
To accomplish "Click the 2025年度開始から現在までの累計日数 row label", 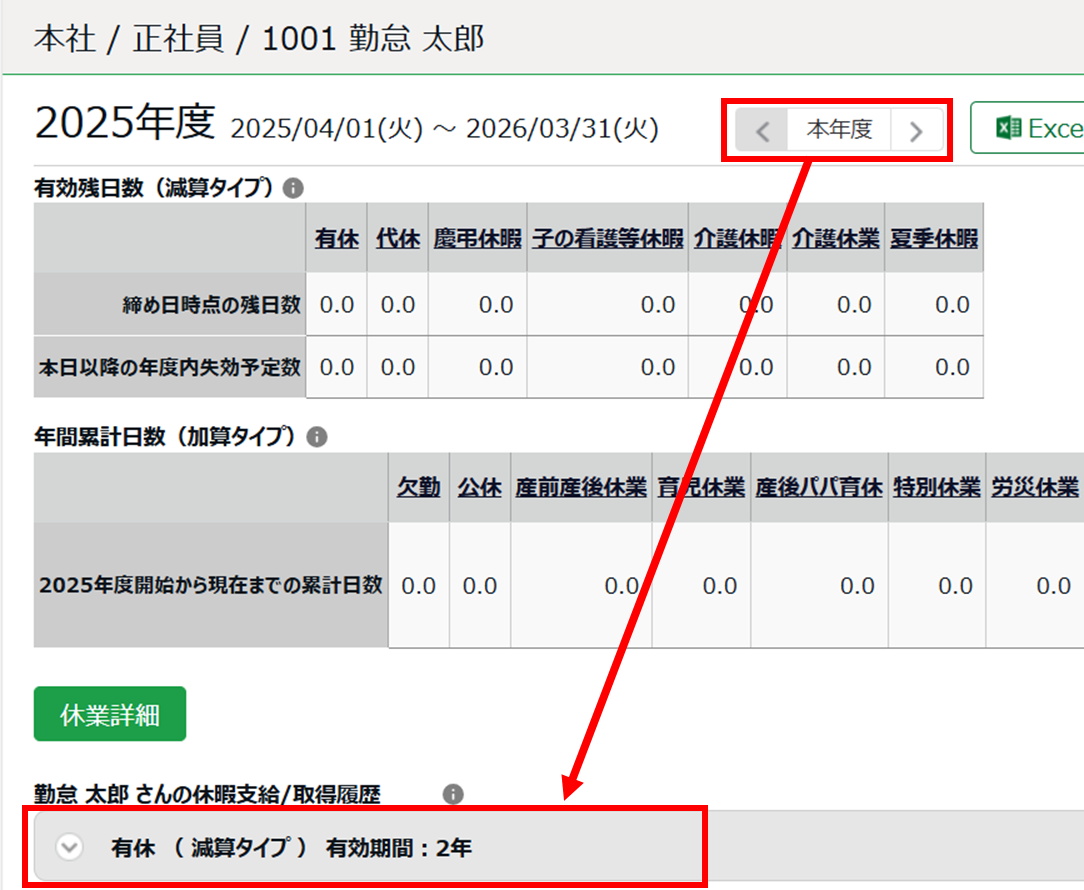I will tap(211, 585).
